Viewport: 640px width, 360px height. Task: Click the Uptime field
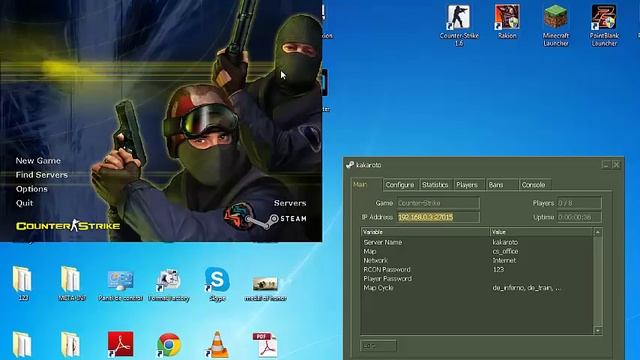click(x=579, y=217)
